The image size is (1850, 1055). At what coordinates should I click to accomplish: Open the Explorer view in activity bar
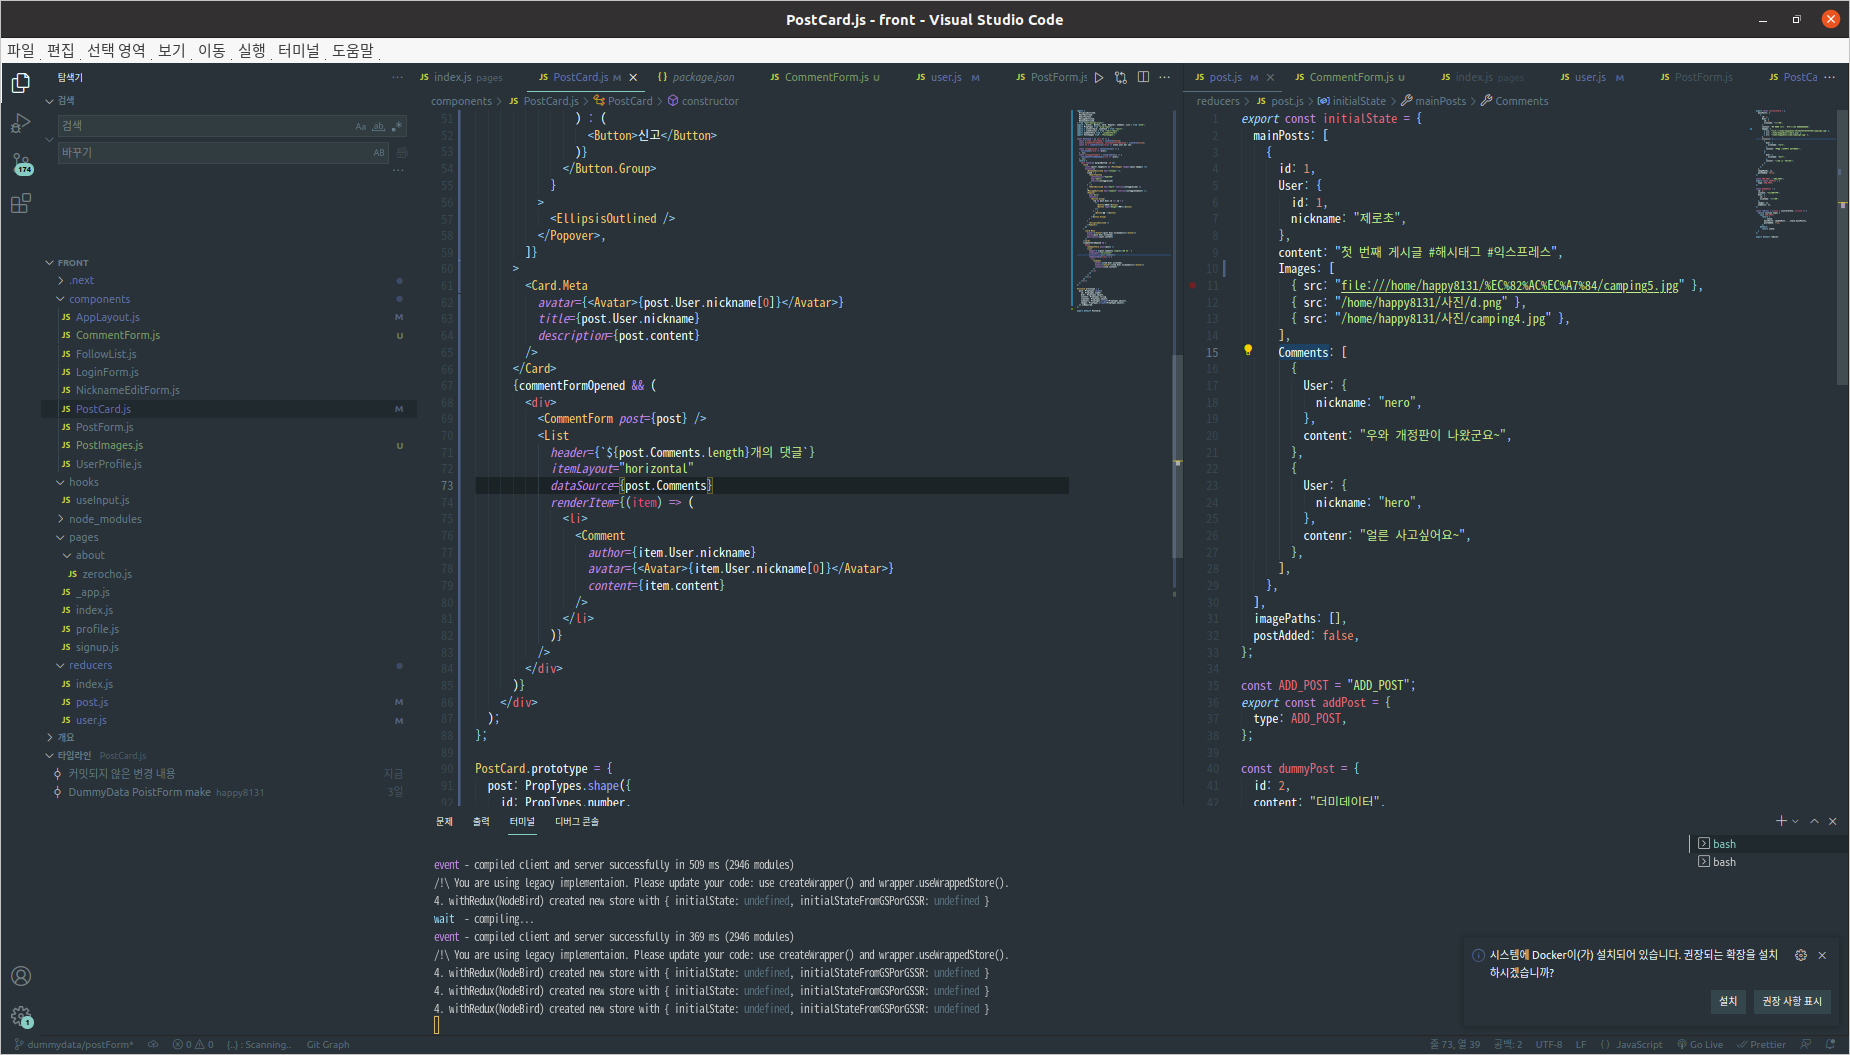(x=20, y=83)
